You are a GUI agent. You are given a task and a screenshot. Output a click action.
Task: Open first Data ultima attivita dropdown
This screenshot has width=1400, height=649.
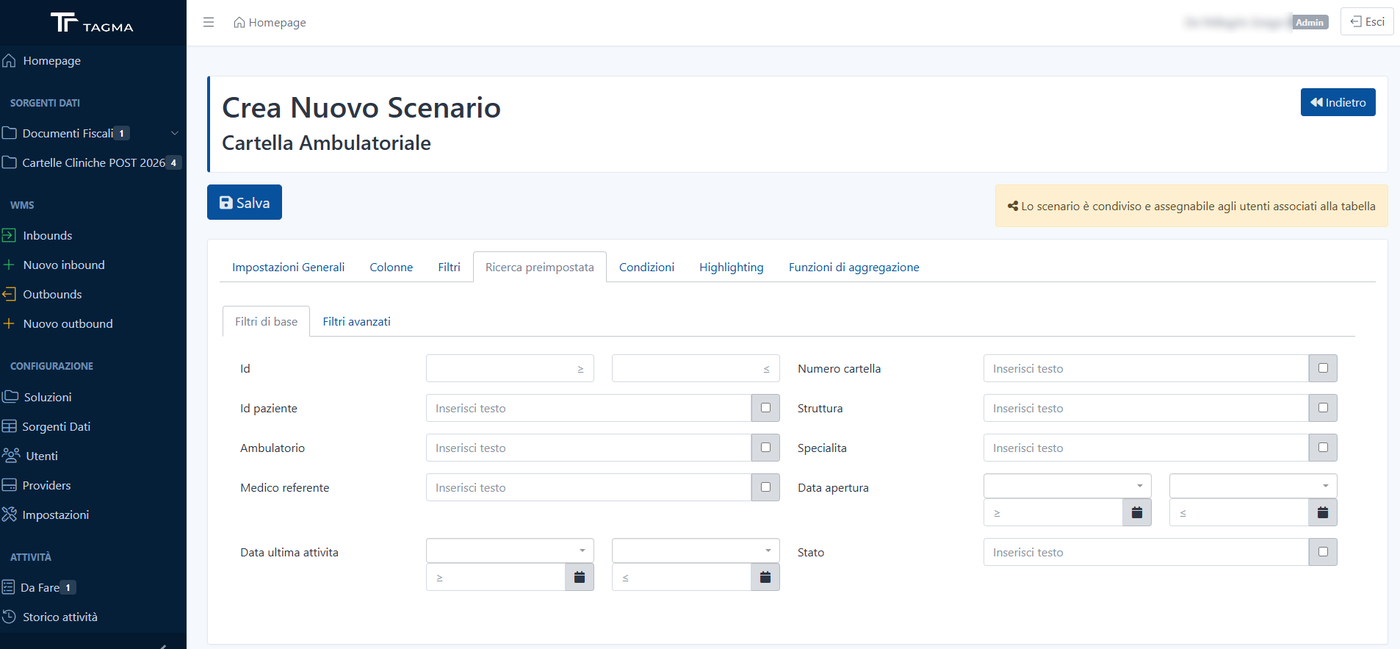pyautogui.click(x=510, y=551)
